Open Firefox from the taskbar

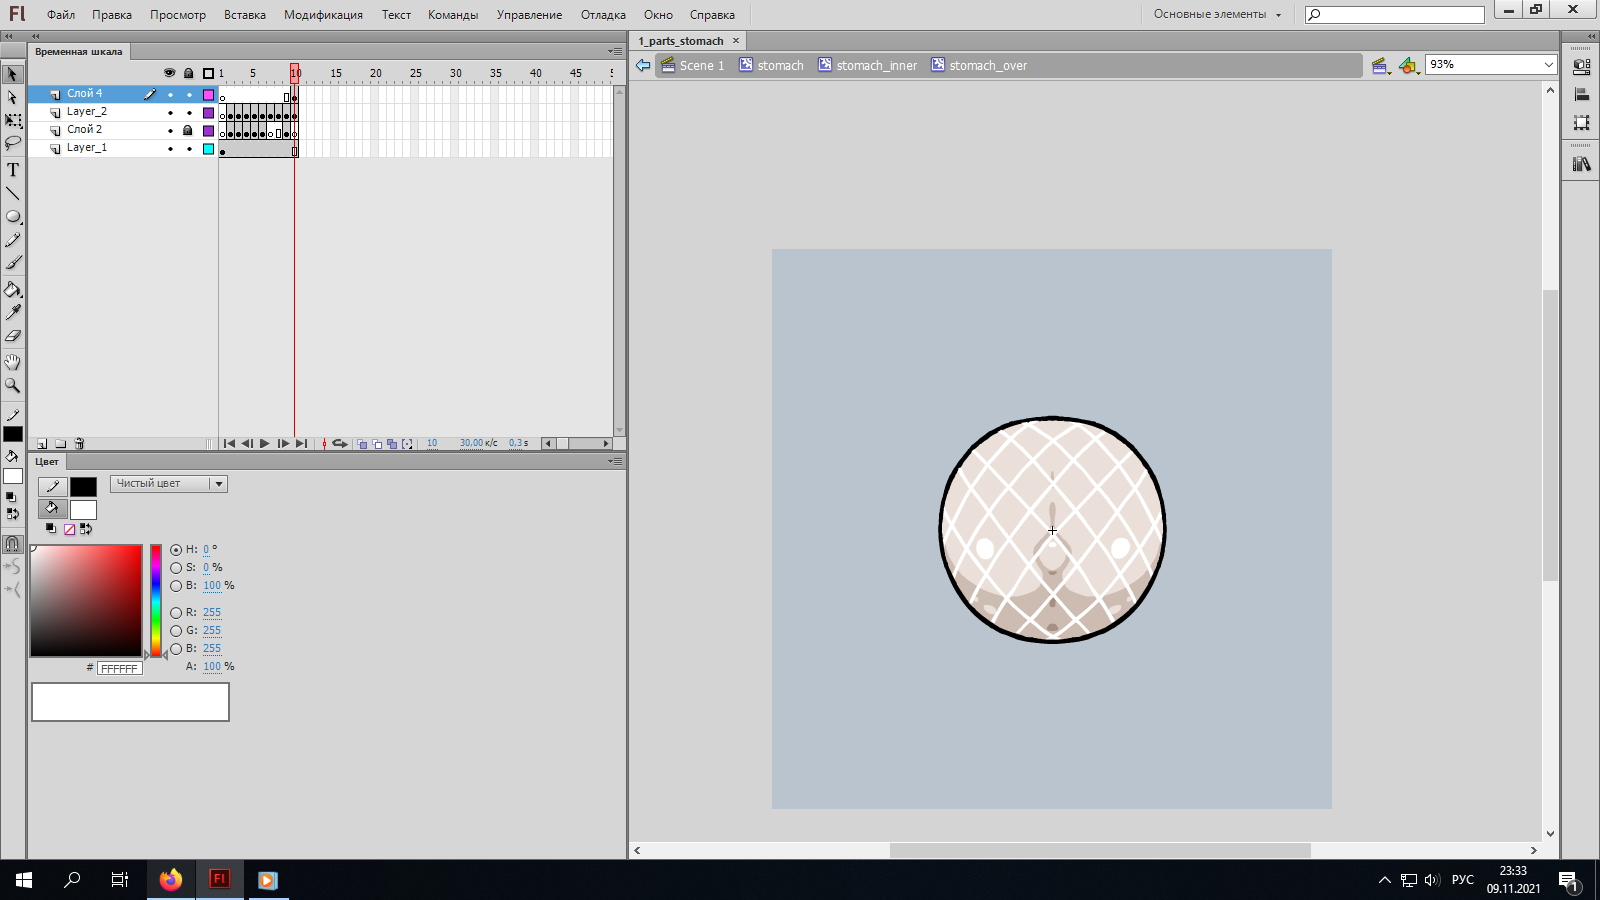click(171, 880)
